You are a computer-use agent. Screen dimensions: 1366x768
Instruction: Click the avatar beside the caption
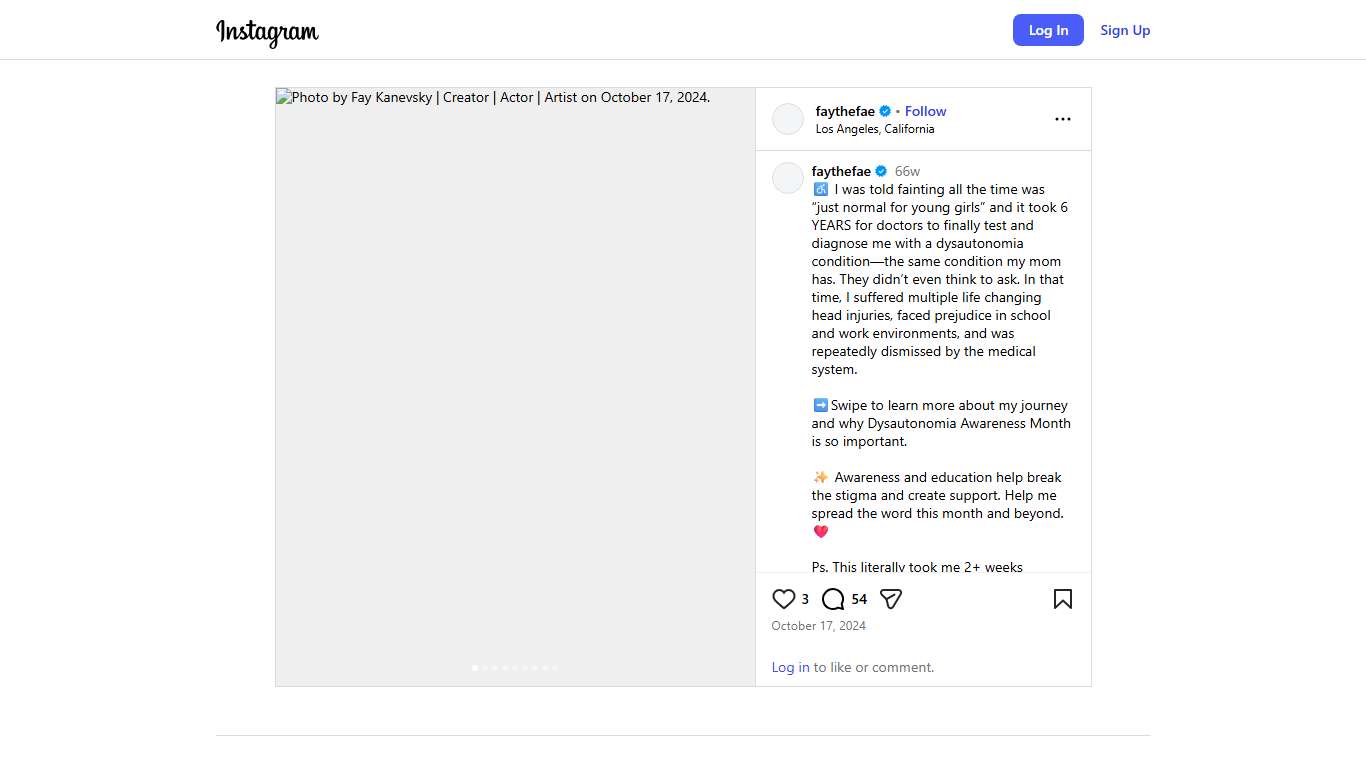point(788,178)
